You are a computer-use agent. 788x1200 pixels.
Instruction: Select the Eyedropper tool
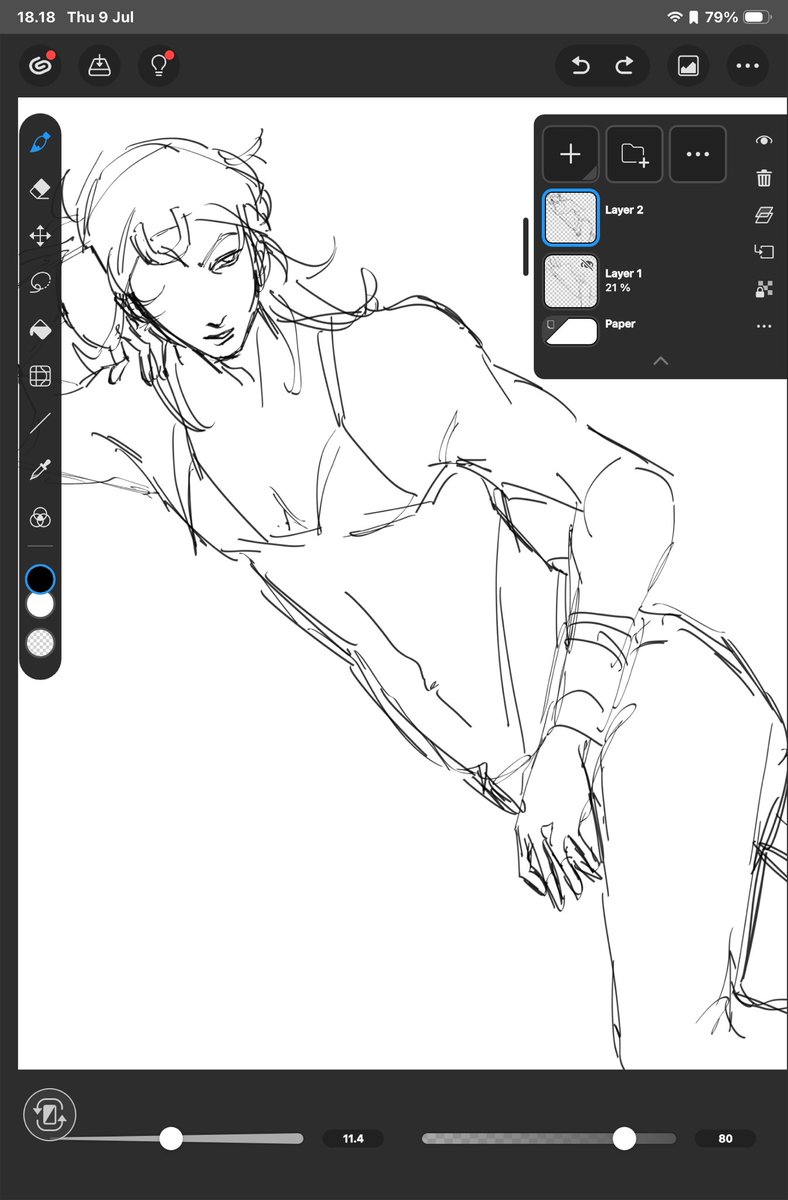40,469
